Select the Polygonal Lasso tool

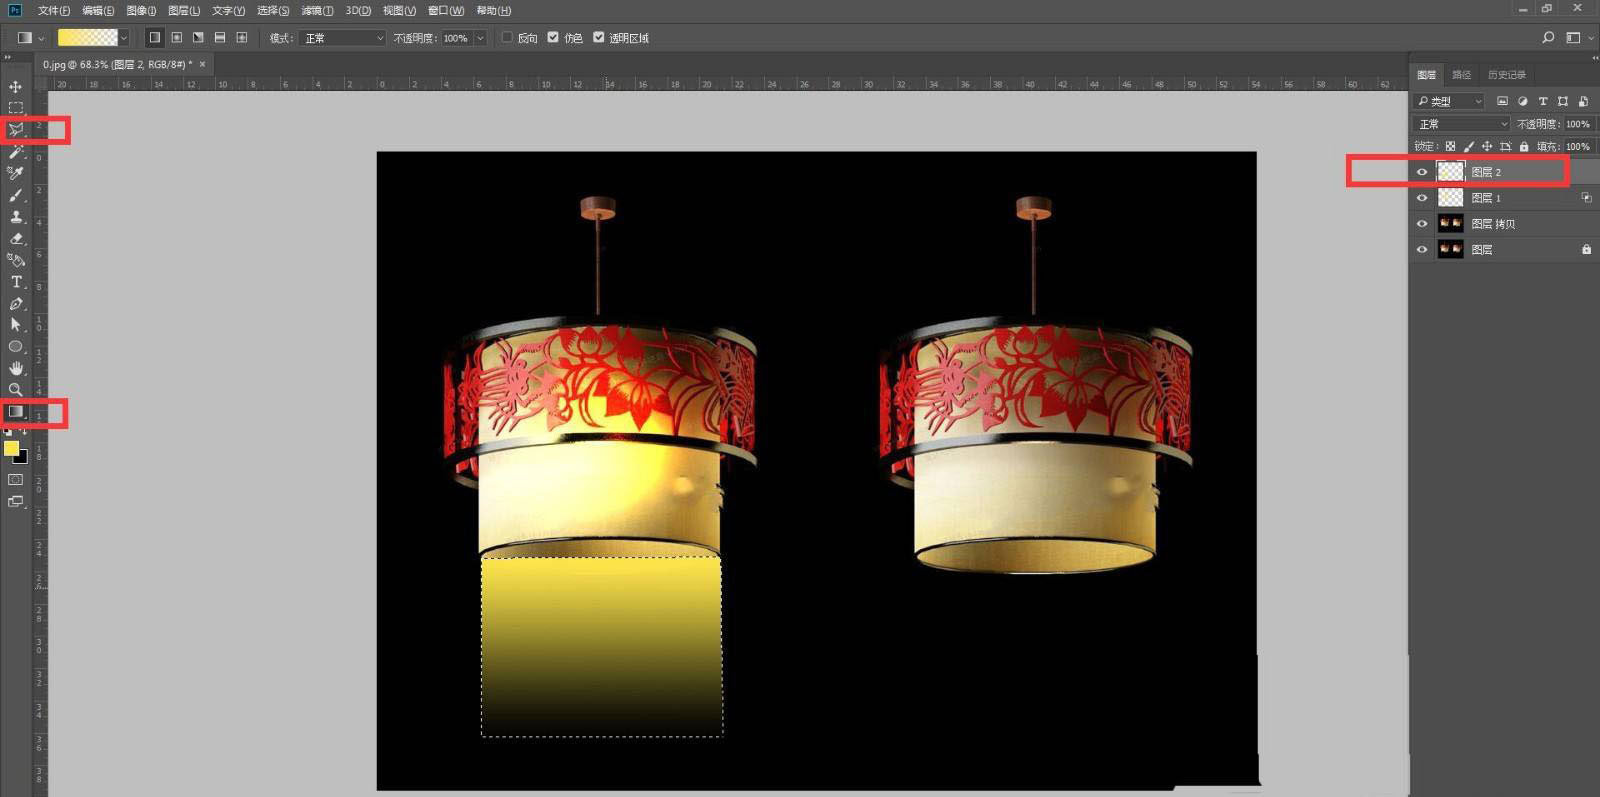(16, 130)
